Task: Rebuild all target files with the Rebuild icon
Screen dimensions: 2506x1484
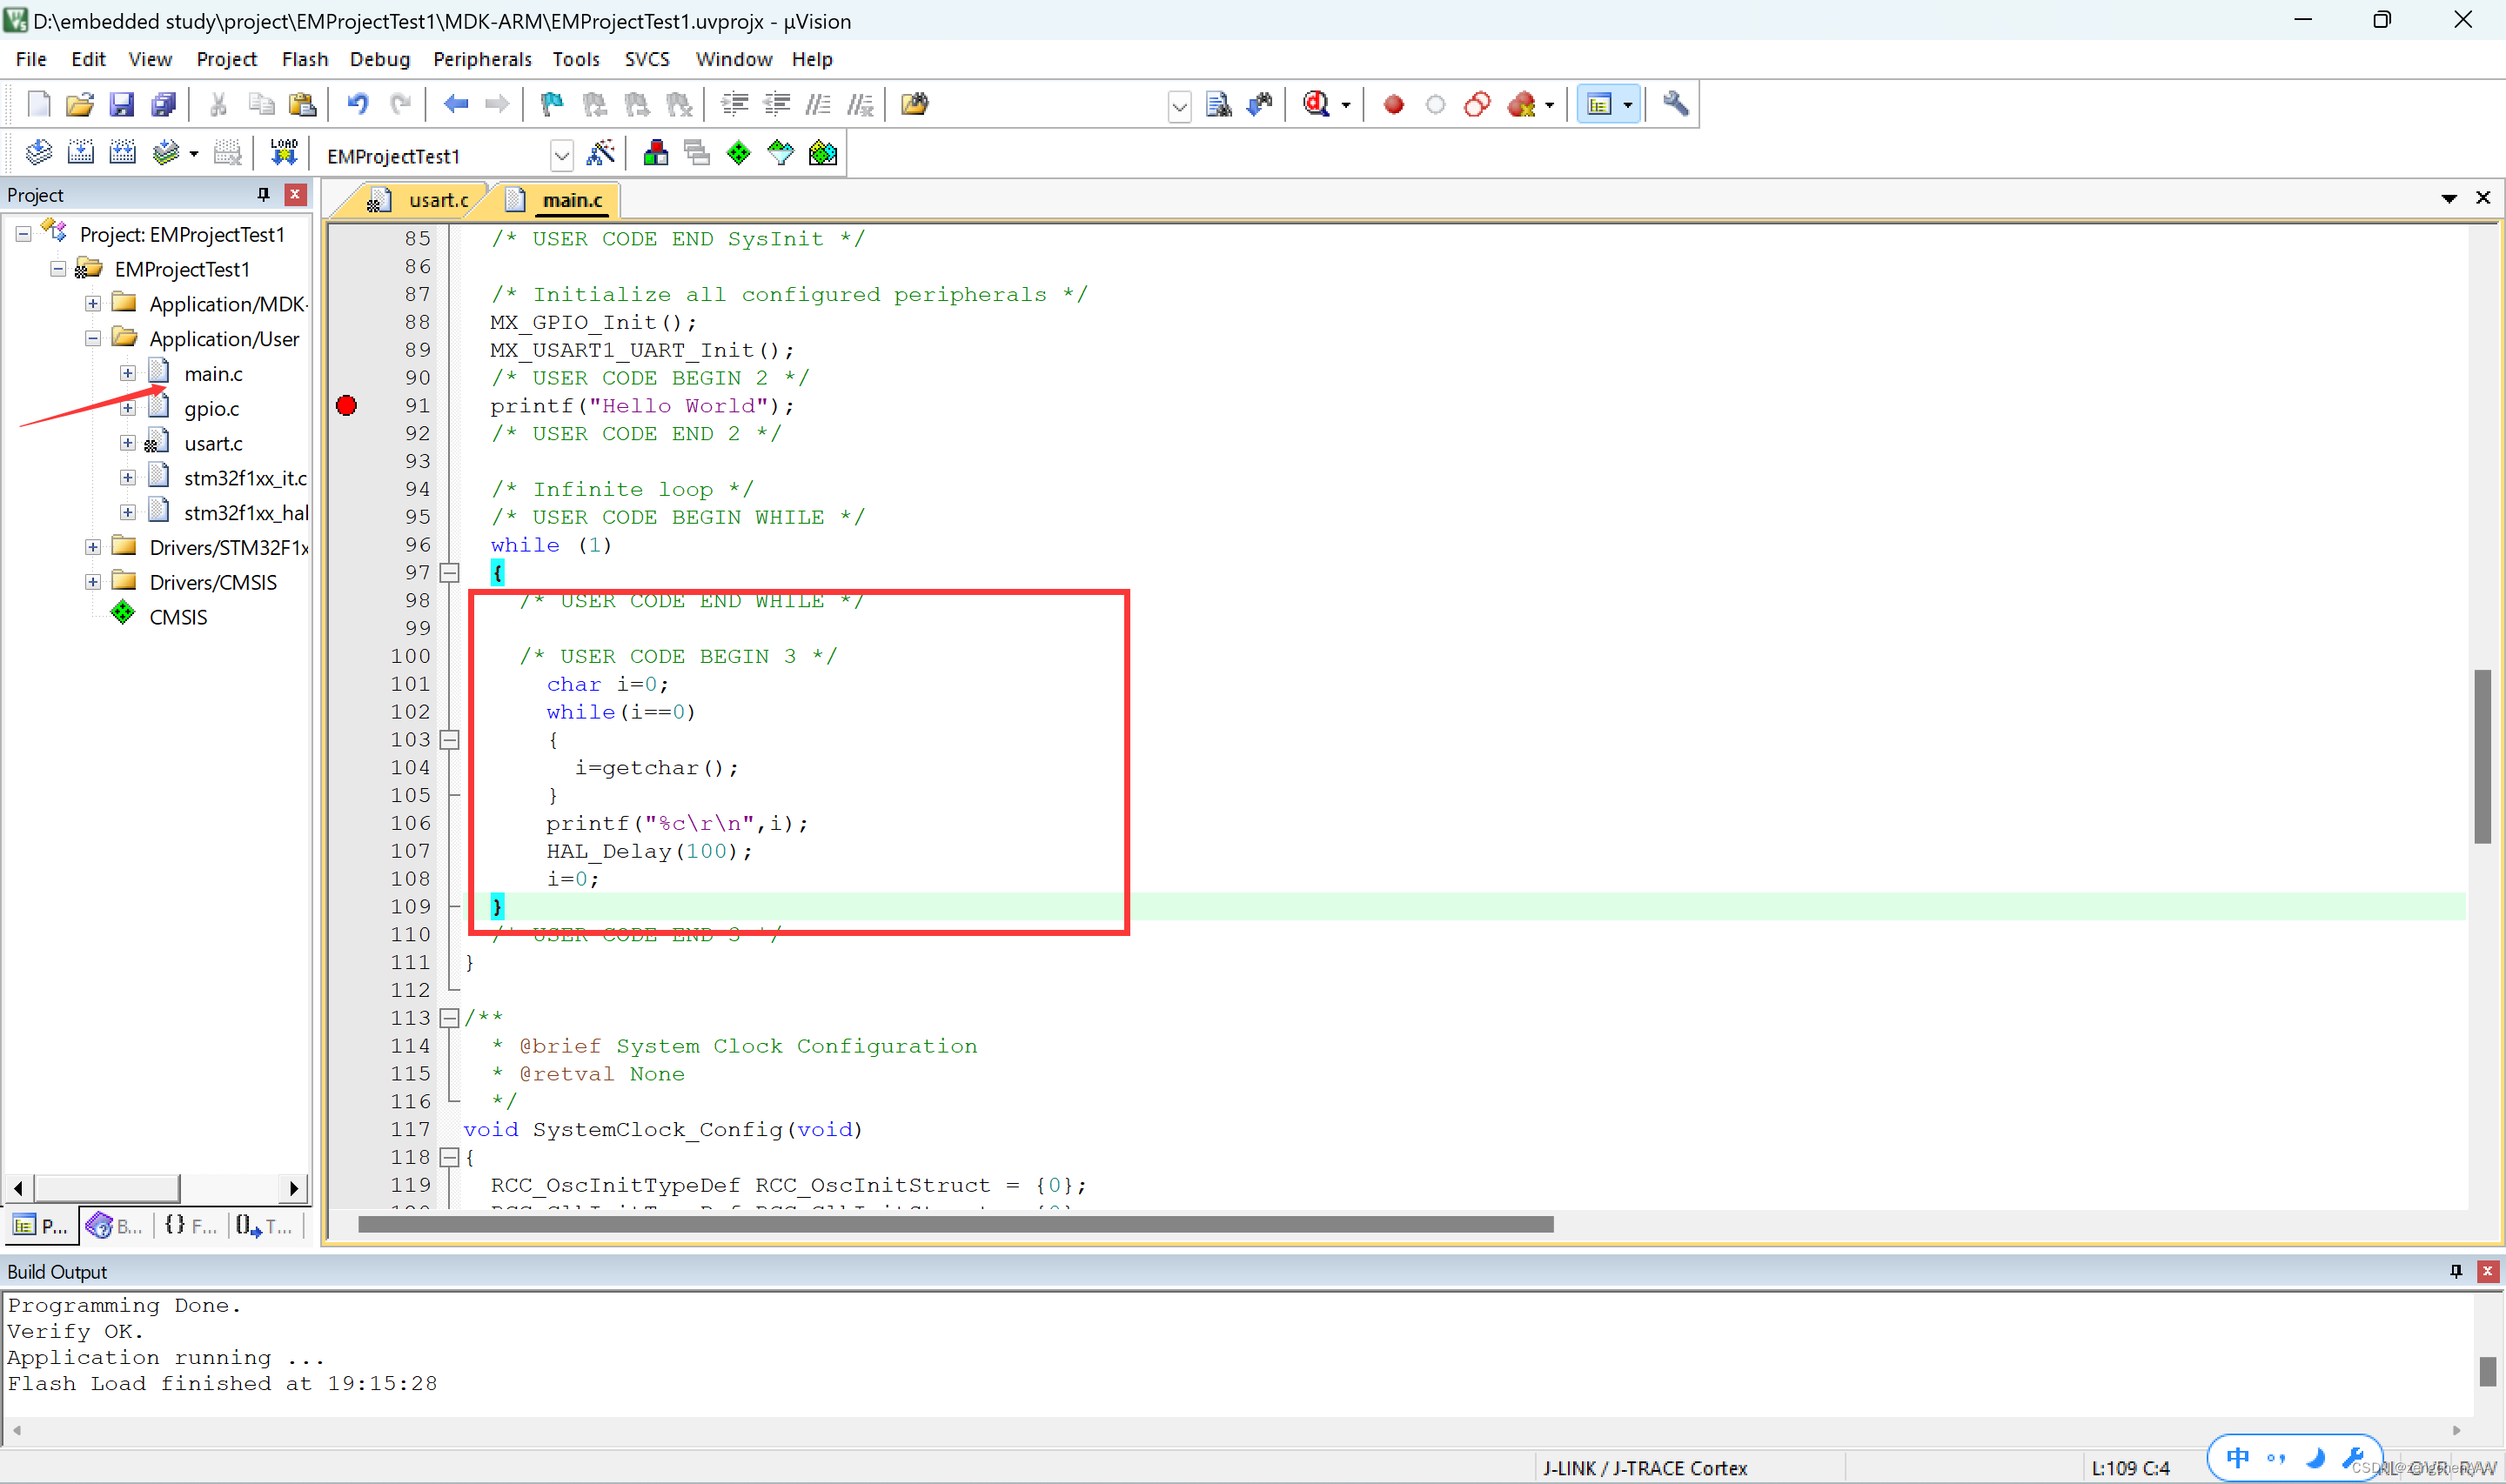Action: [x=122, y=153]
